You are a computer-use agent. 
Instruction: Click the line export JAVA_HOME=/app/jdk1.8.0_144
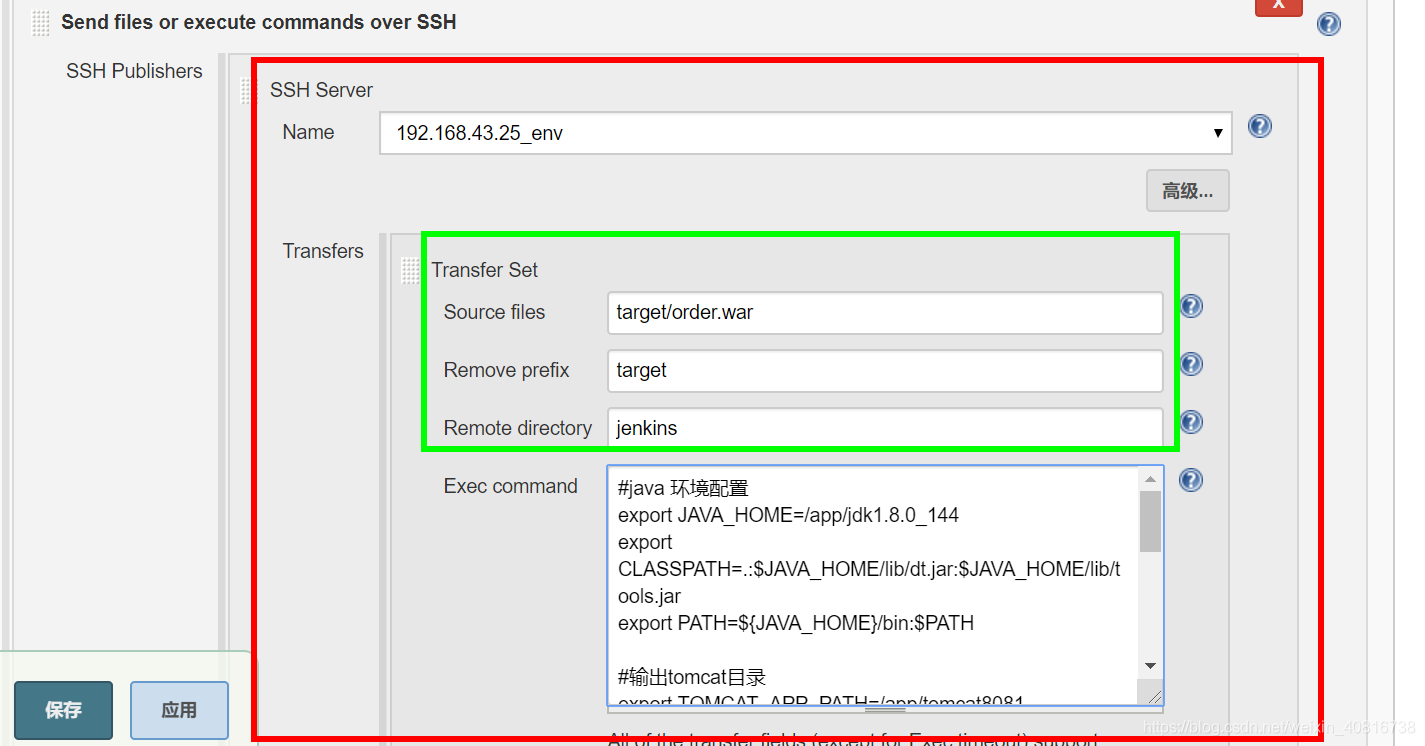point(788,515)
